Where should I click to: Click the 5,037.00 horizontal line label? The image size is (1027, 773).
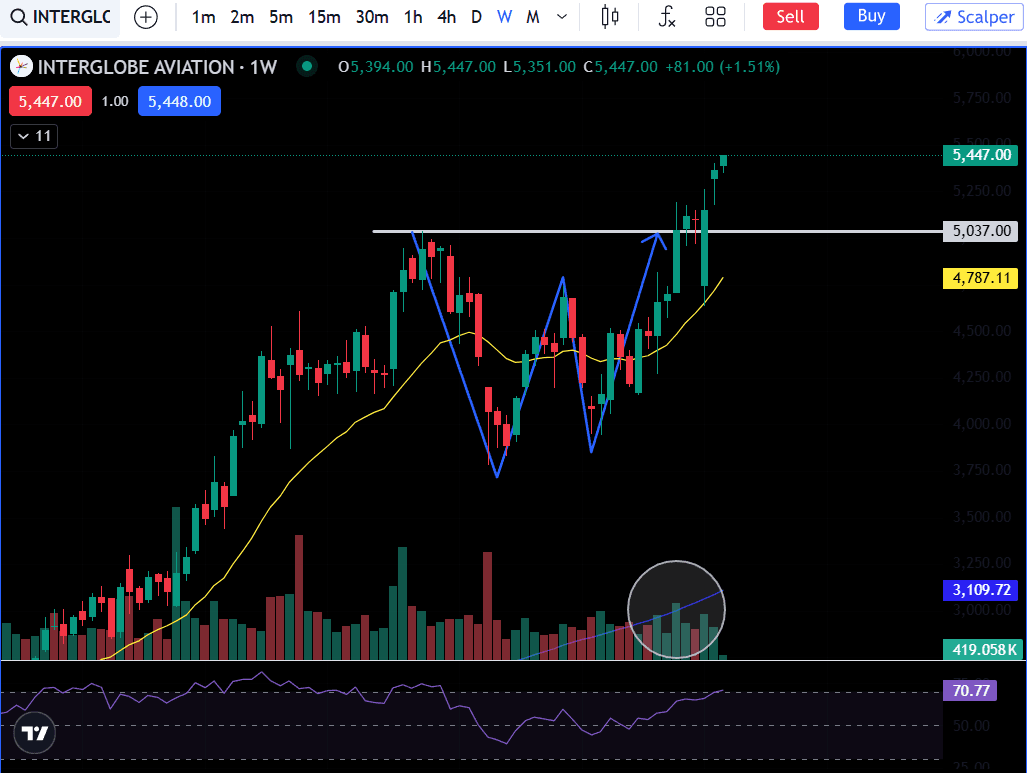(x=980, y=231)
